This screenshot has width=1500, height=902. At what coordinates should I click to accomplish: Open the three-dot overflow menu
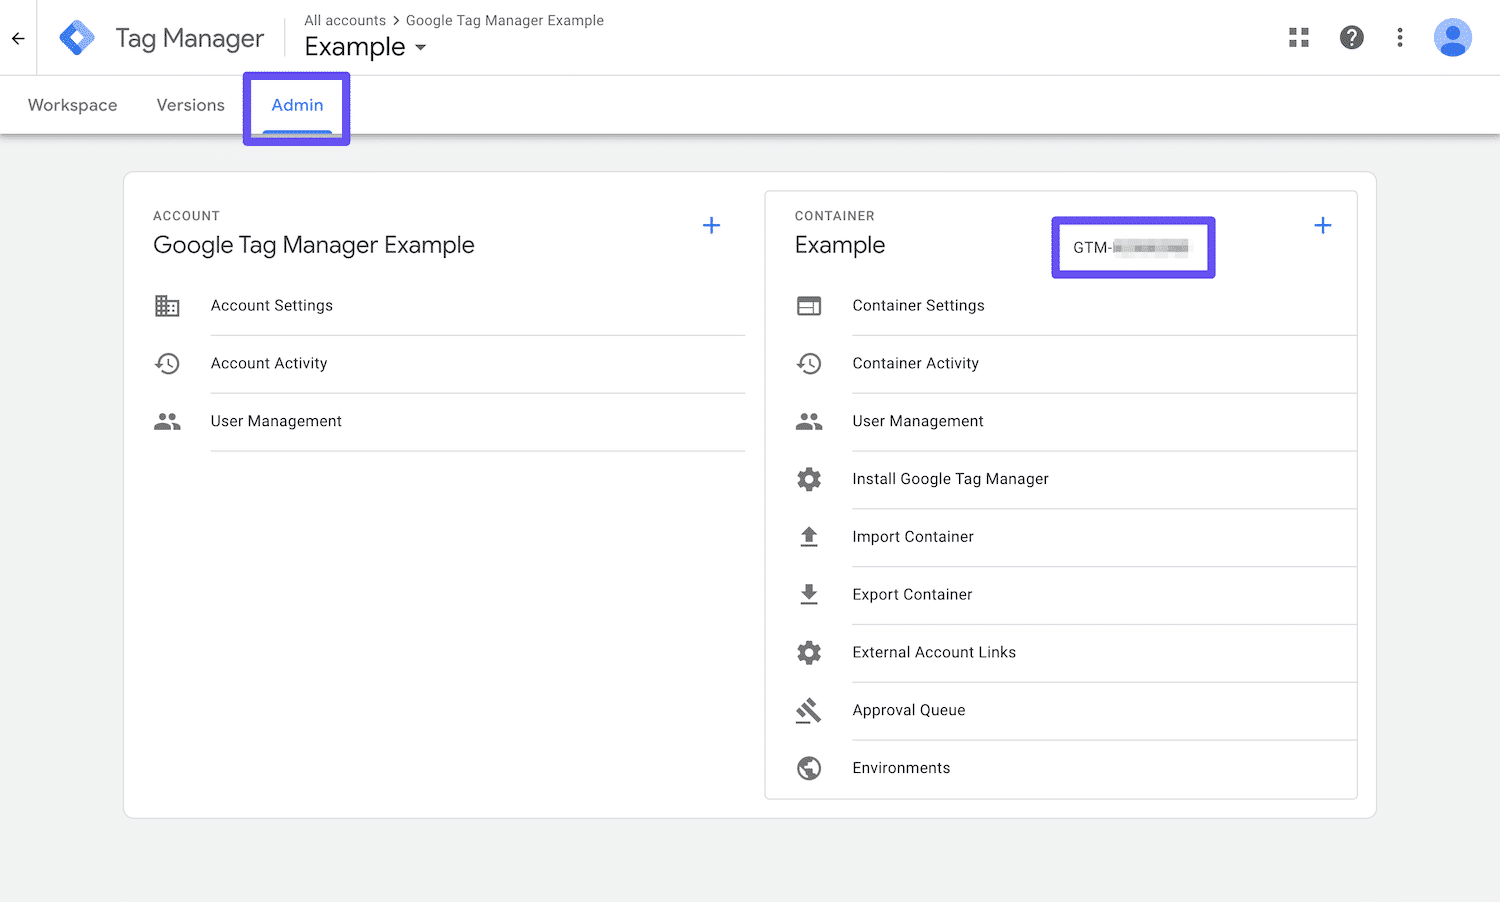tap(1400, 37)
